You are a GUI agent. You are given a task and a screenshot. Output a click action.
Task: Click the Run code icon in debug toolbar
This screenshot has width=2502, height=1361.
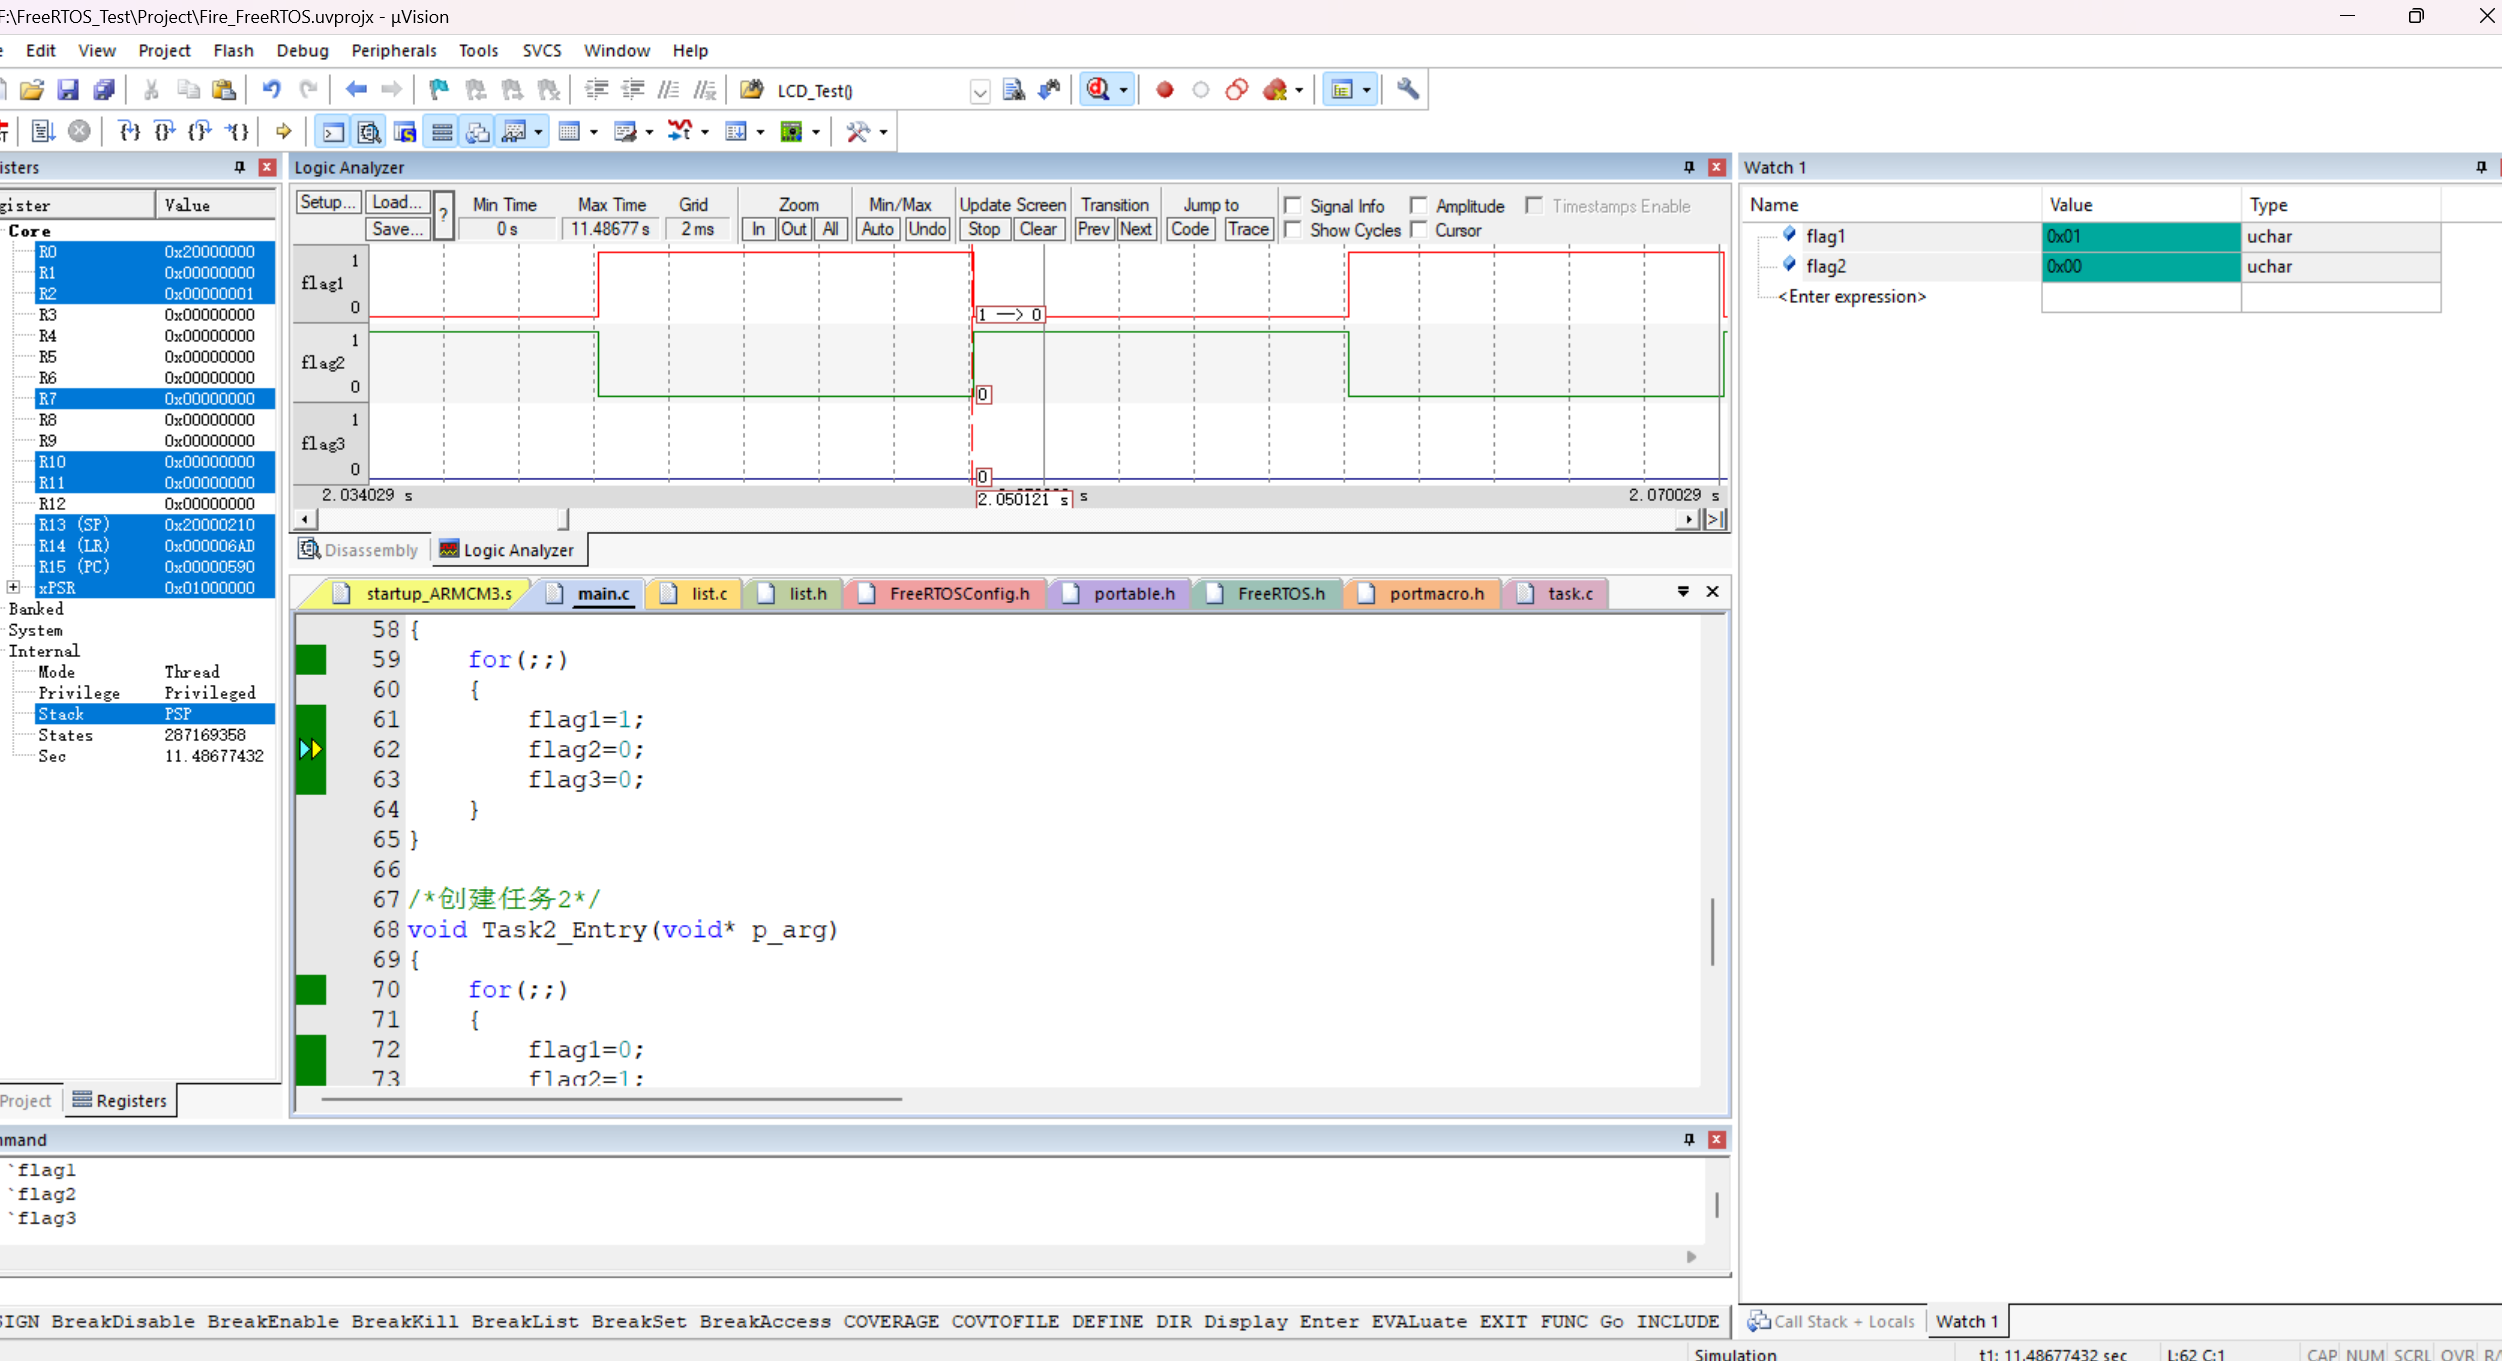click(x=42, y=131)
